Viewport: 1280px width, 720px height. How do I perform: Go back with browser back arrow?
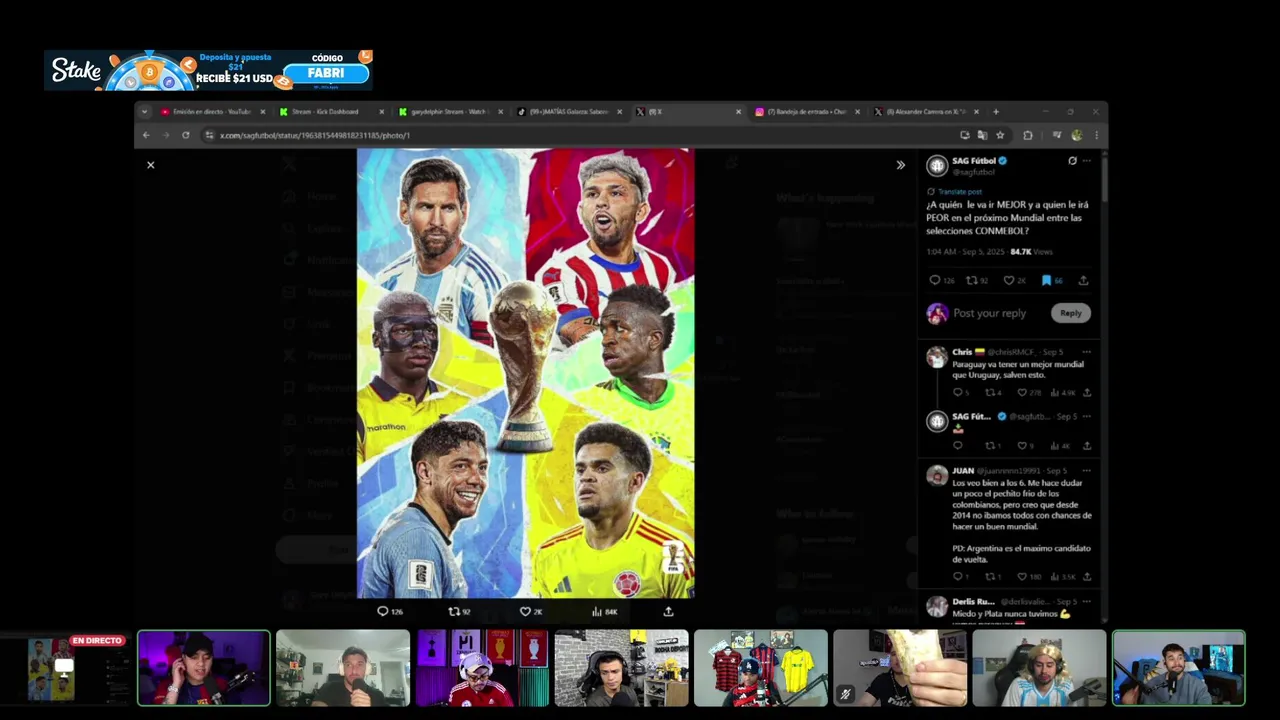coord(146,135)
